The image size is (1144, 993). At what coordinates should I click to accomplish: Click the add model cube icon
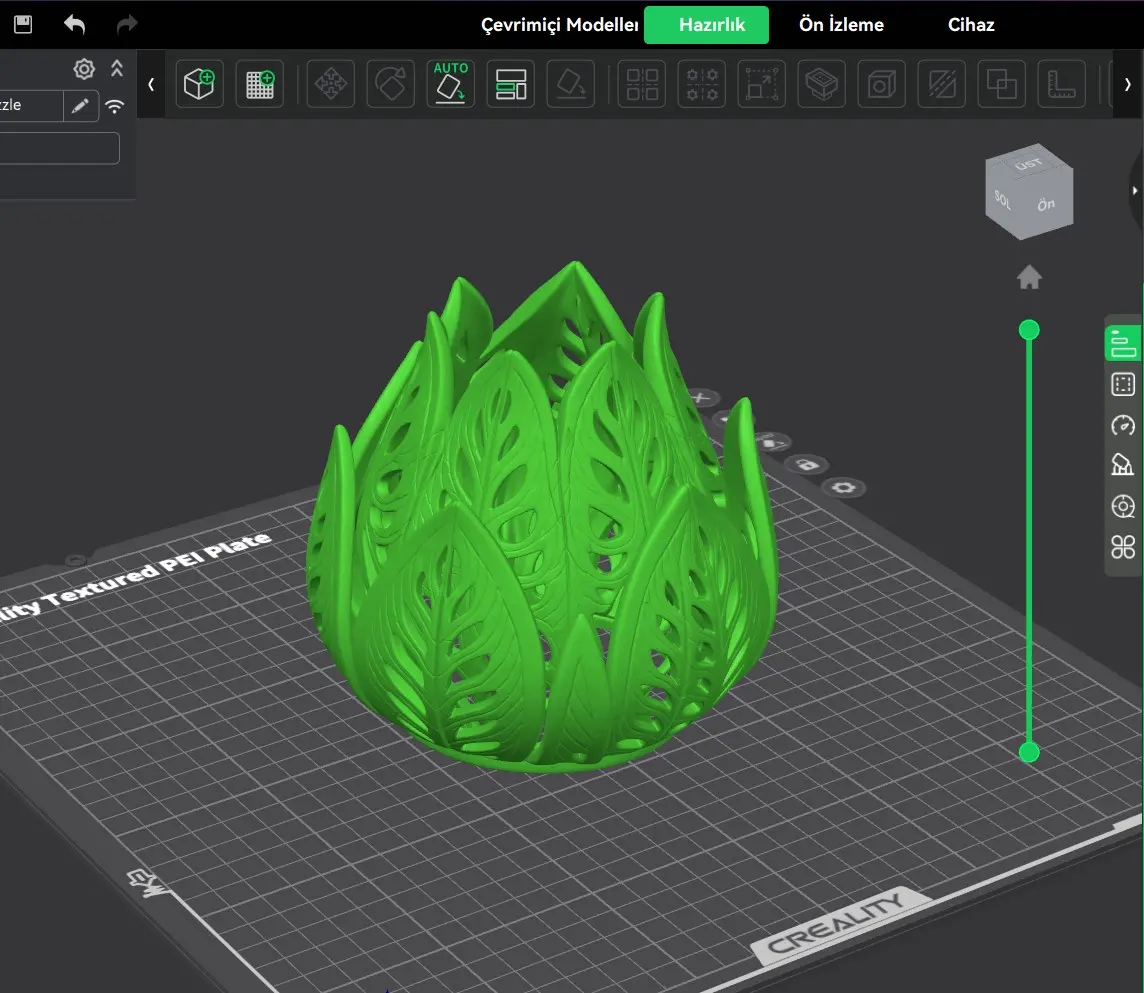(199, 84)
